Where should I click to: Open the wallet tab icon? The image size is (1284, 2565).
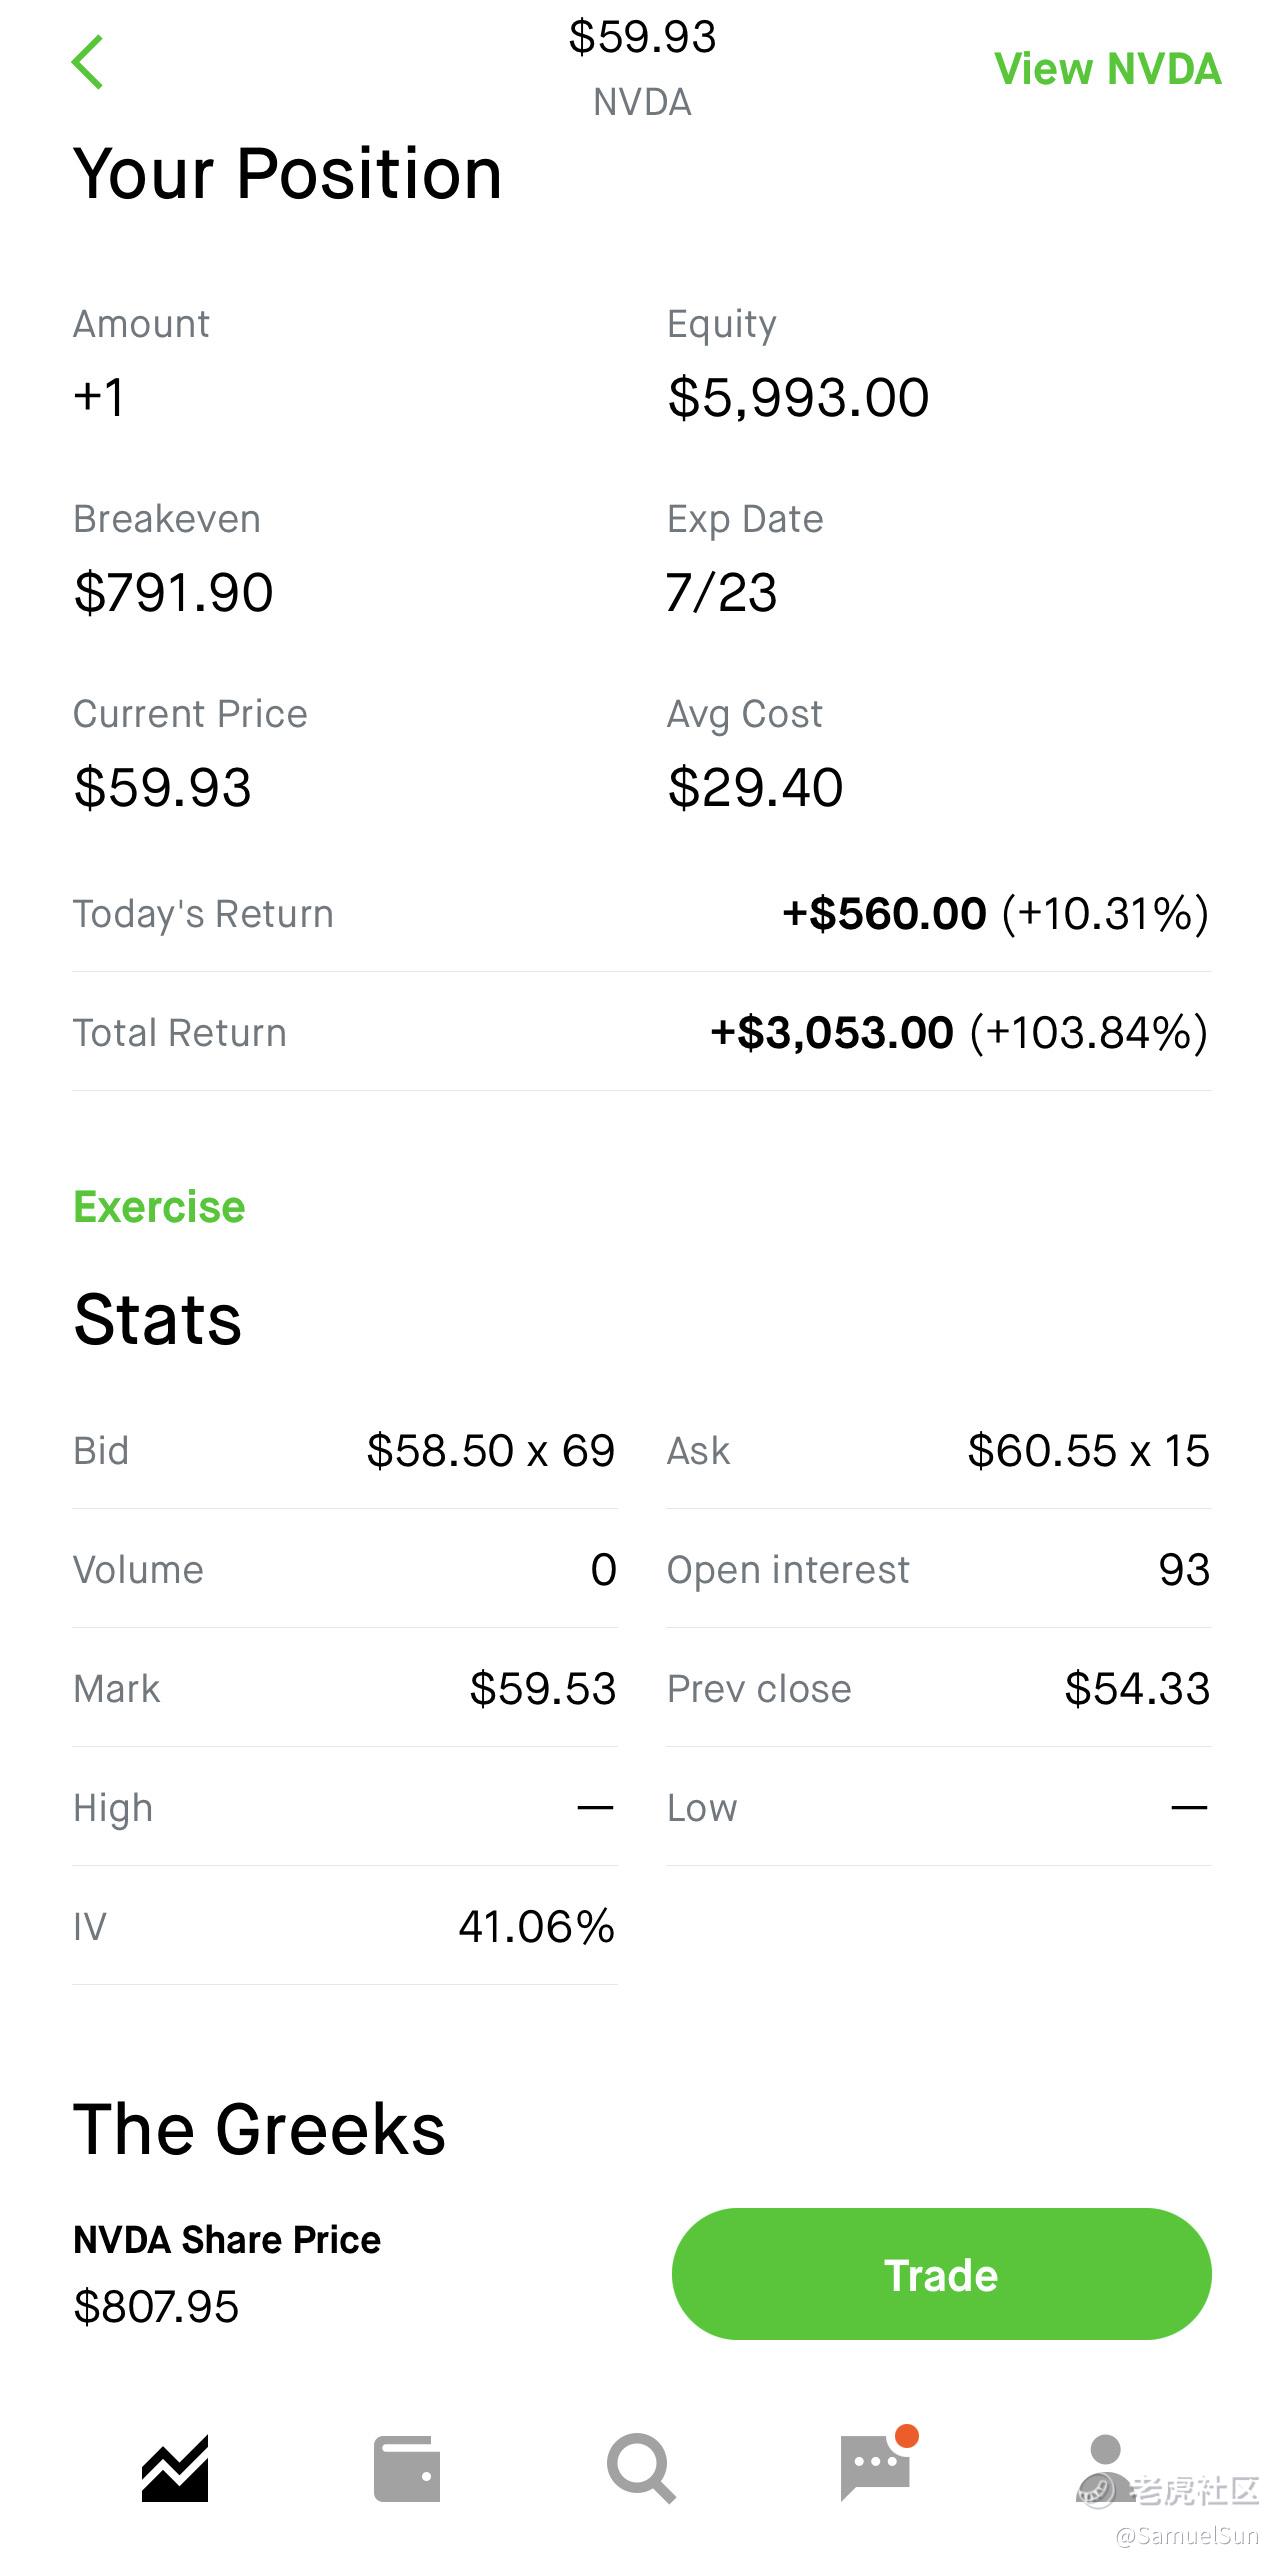click(407, 2468)
